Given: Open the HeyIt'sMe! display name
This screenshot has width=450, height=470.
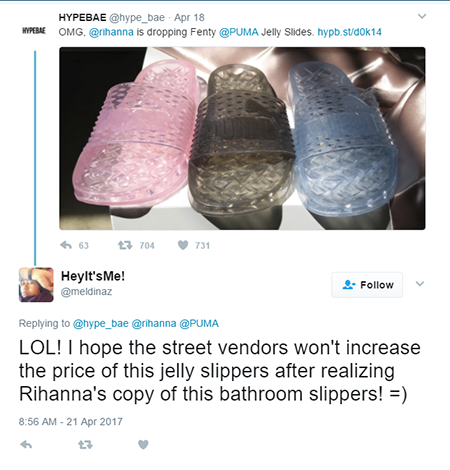Looking at the screenshot, I should coord(93,276).
